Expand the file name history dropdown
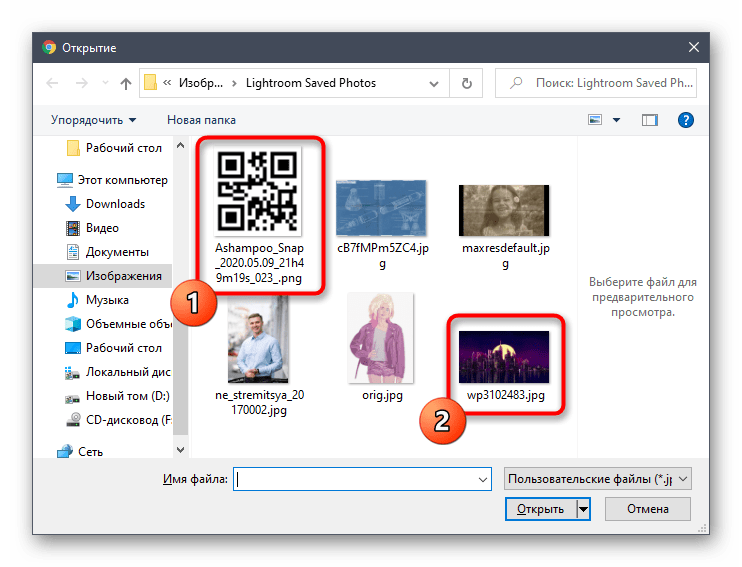Image resolution: width=742 pixels, height=567 pixels. tap(483, 480)
